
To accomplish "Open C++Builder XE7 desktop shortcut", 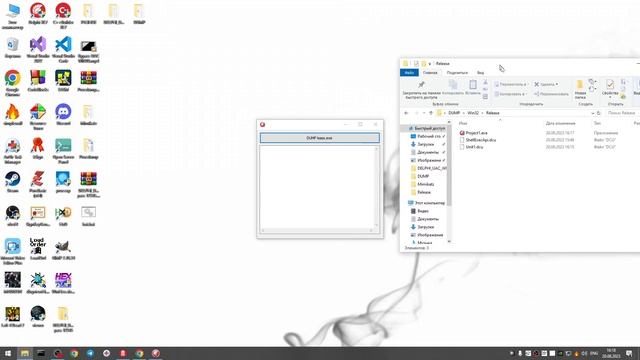I will [63, 15].
